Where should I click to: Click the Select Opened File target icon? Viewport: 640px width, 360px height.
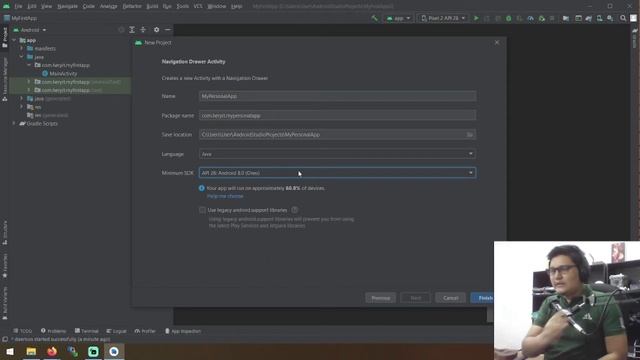121,30
